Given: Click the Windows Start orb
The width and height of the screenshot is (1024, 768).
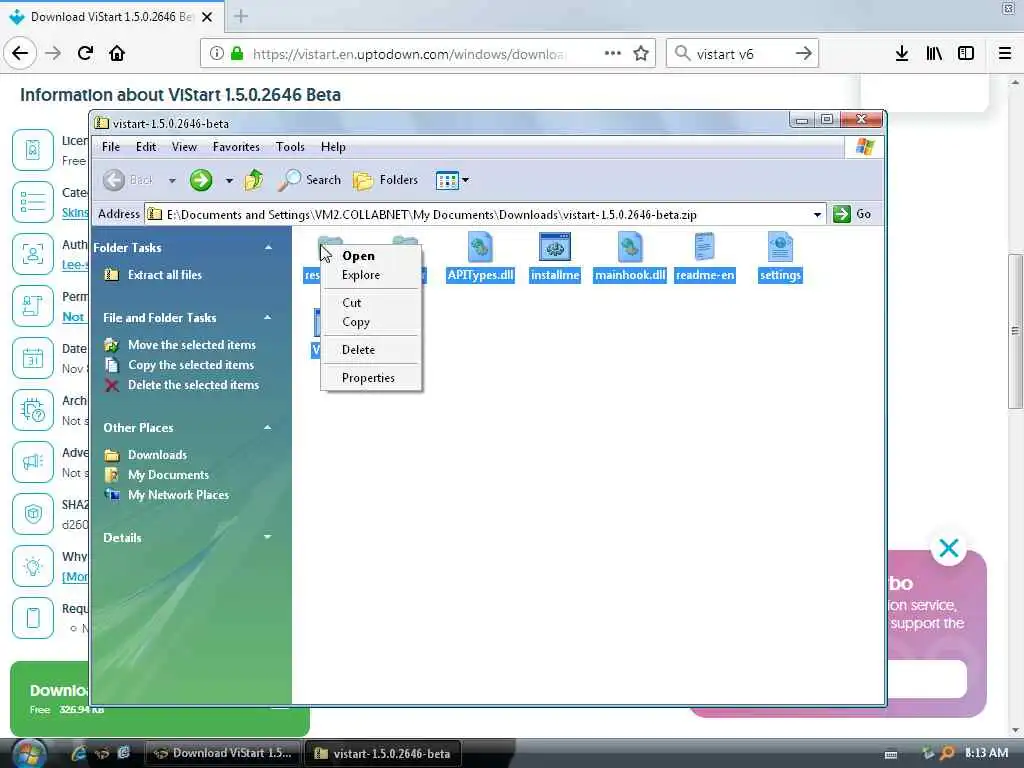Looking at the screenshot, I should pos(29,753).
